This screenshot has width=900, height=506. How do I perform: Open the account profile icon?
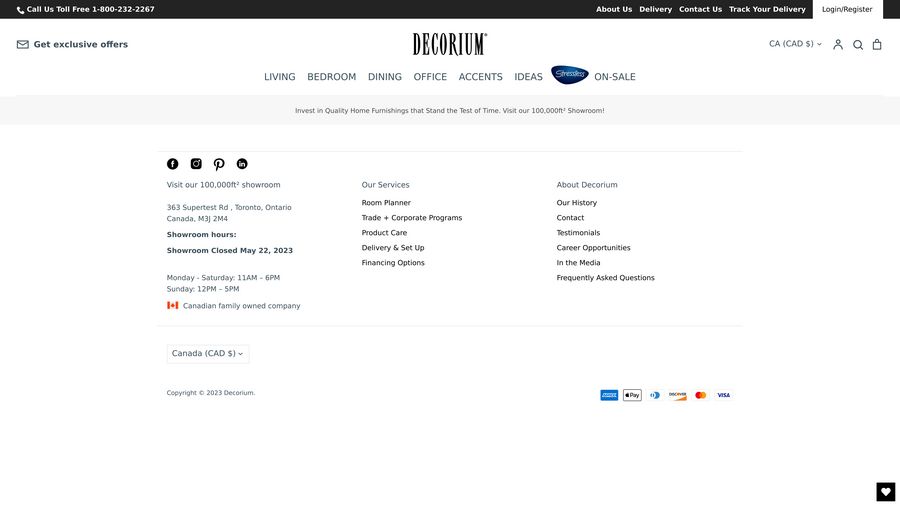(x=838, y=44)
